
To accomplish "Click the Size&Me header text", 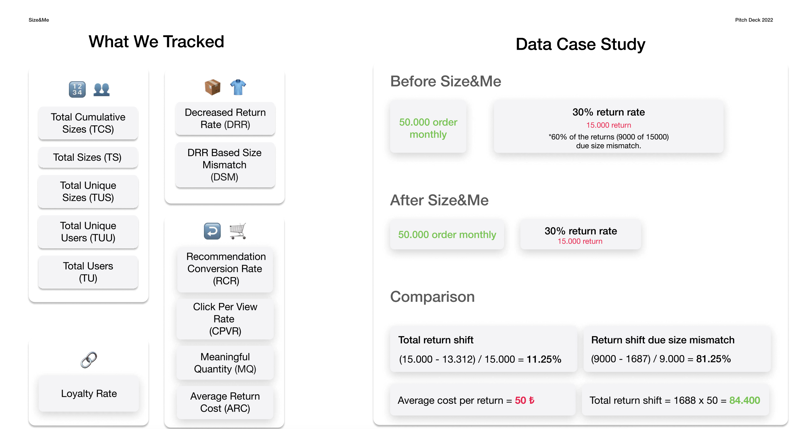I will pyautogui.click(x=39, y=20).
